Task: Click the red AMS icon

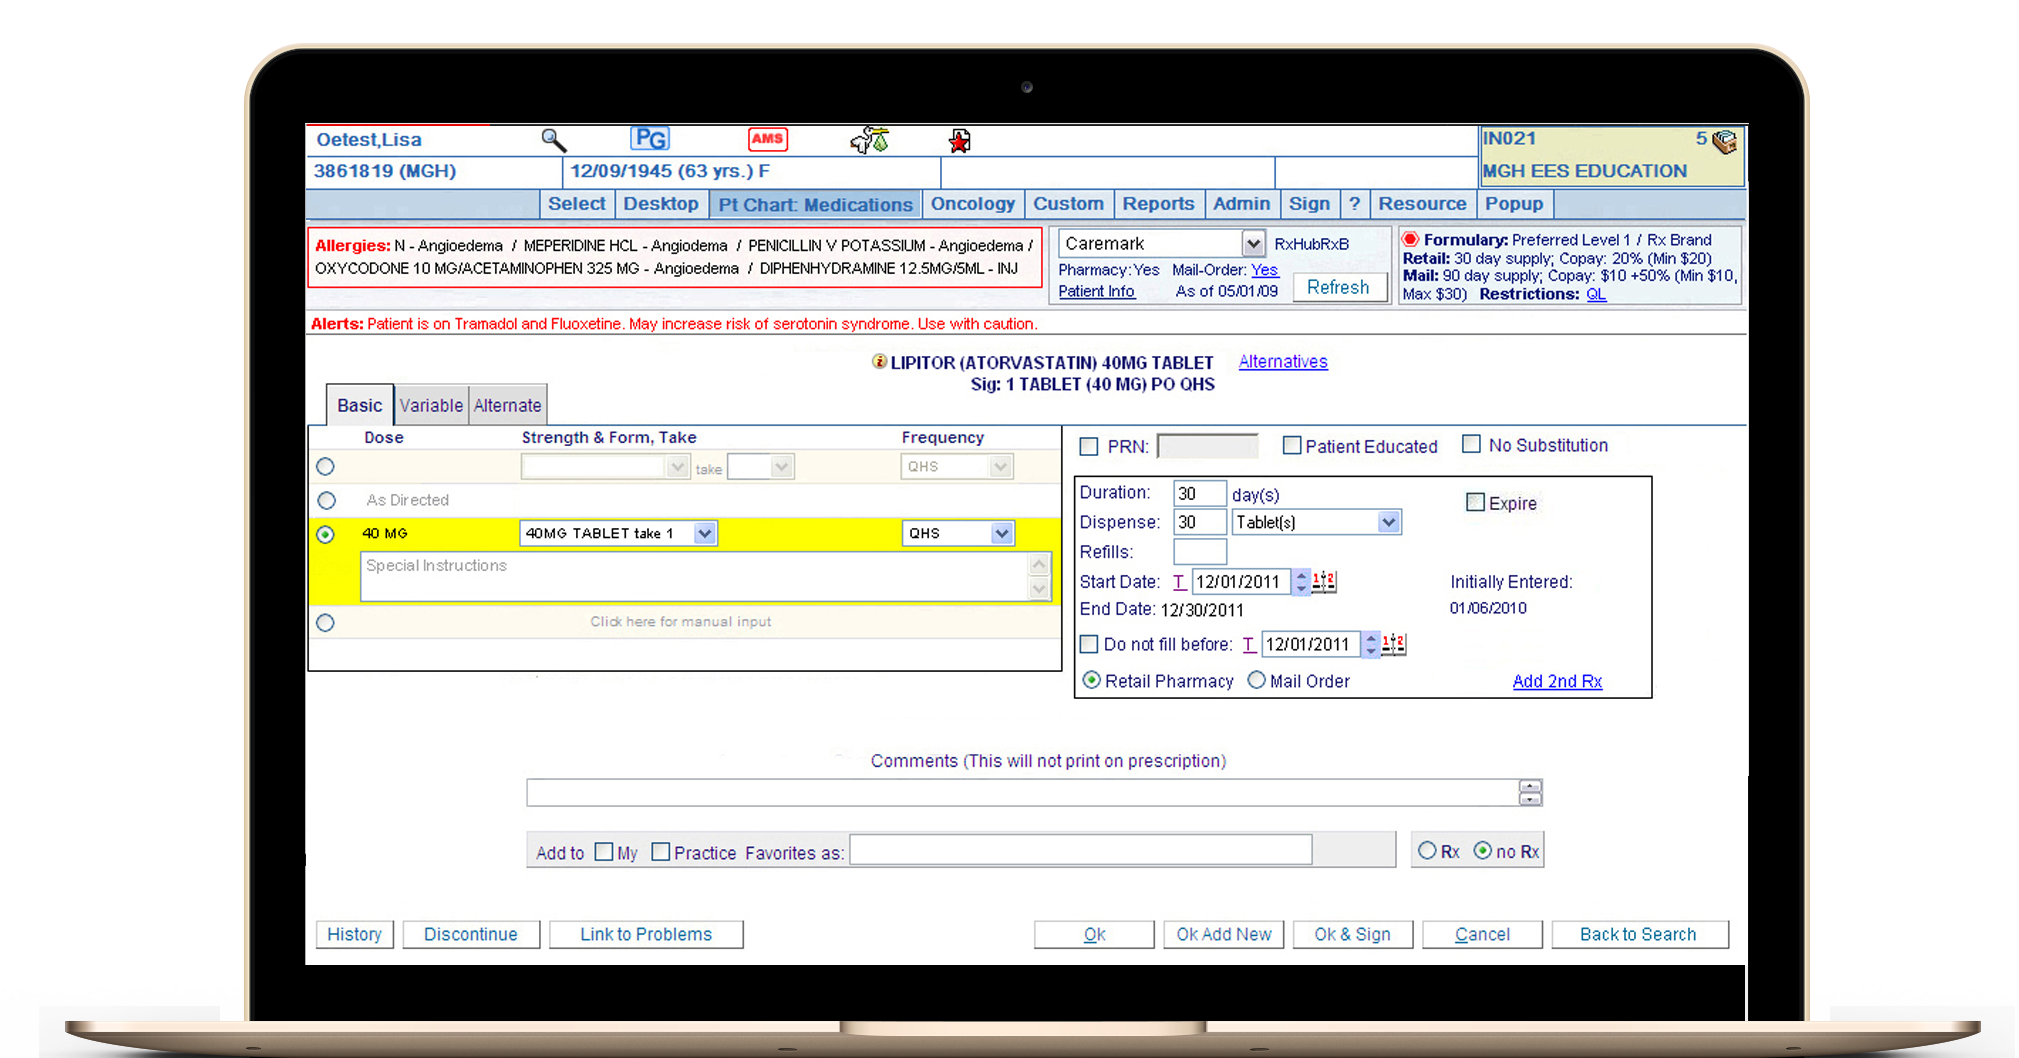Action: (767, 140)
